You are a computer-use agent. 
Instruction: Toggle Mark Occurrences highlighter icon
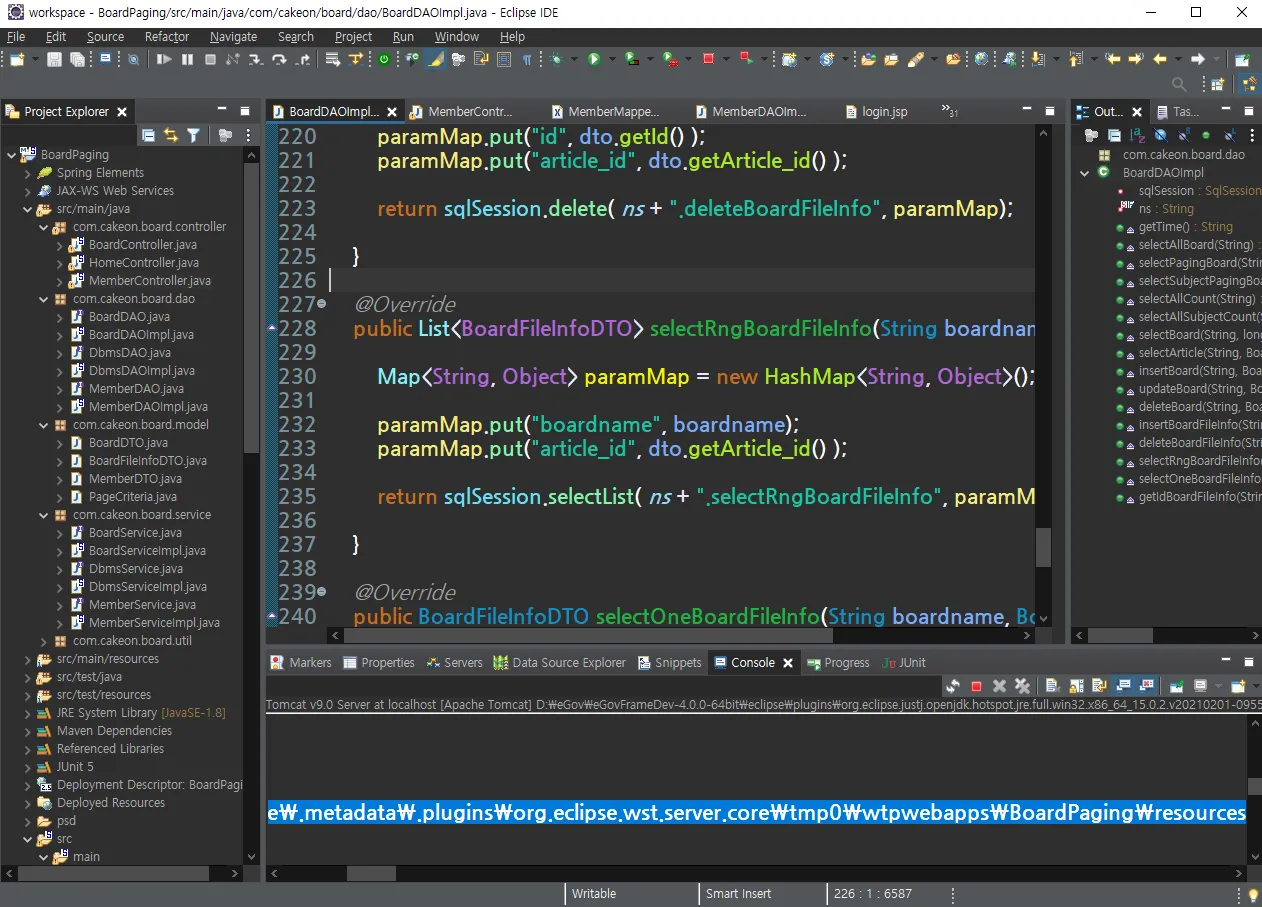pos(435,60)
